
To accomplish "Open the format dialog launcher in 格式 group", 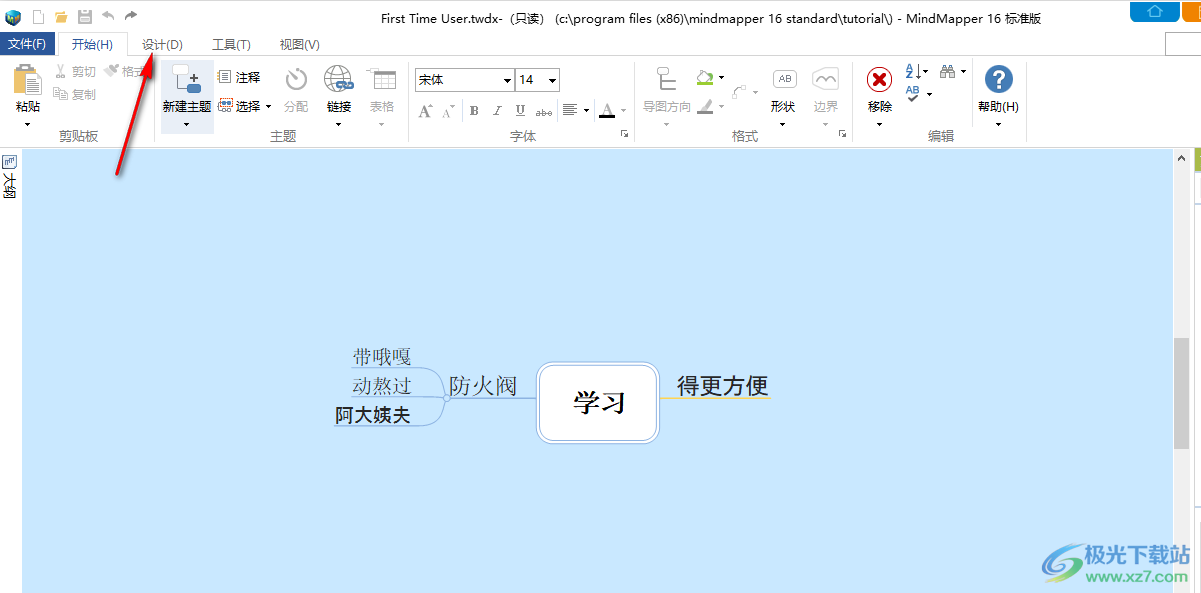I will [845, 134].
